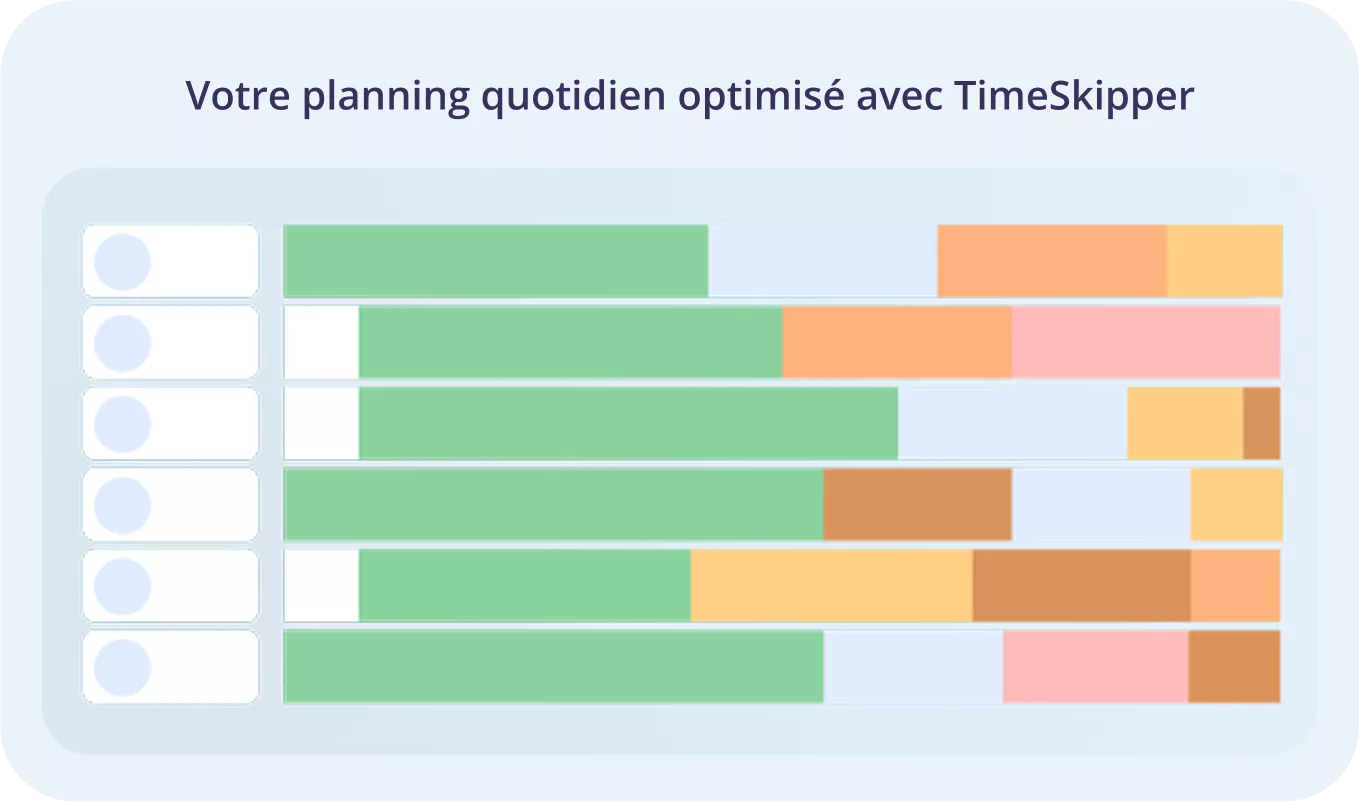The height and width of the screenshot is (802, 1359).
Task: Click the pink block in the last row
Action: click(1095, 666)
